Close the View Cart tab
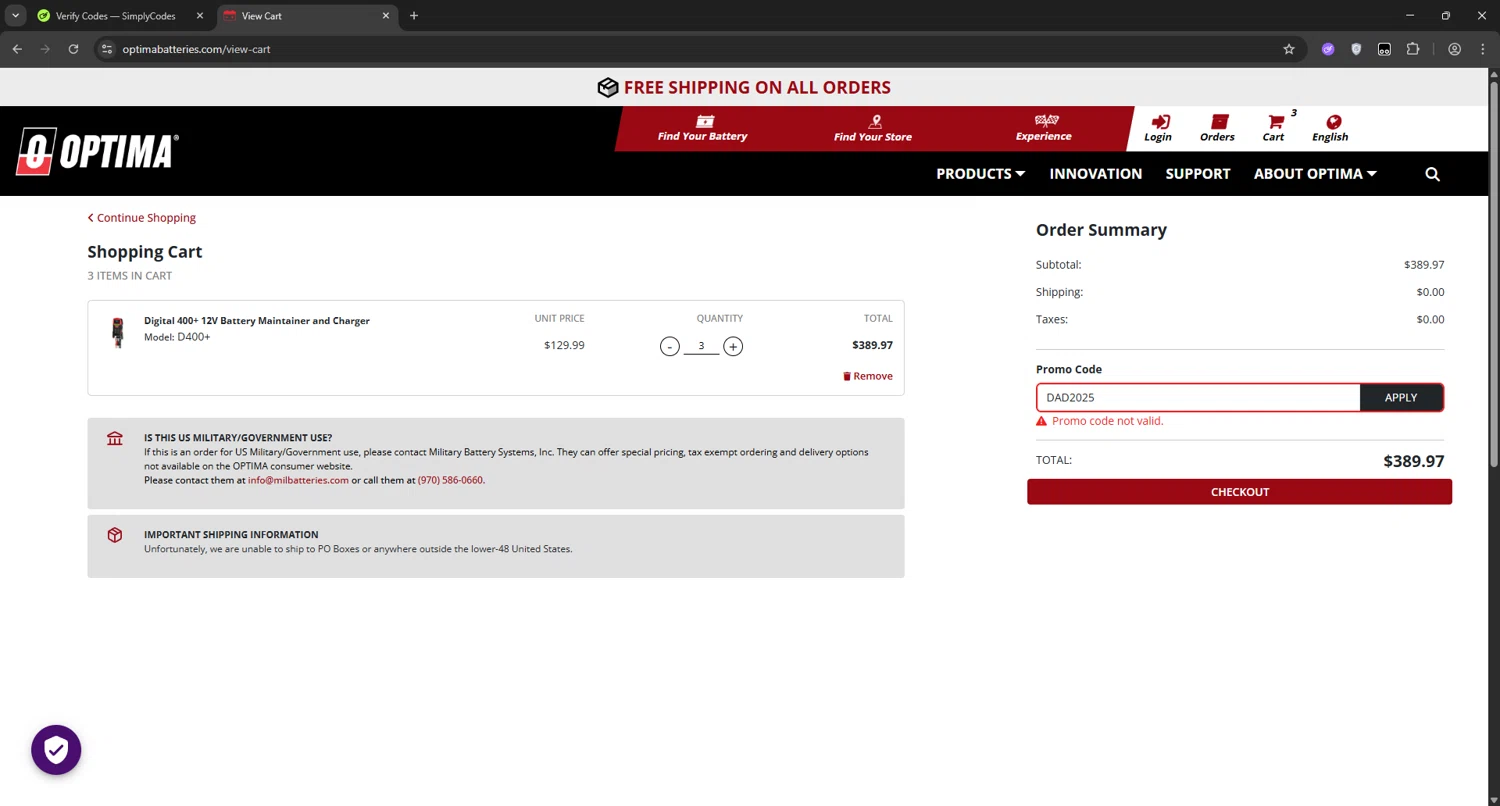Viewport: 1500px width, 806px height. [x=386, y=16]
